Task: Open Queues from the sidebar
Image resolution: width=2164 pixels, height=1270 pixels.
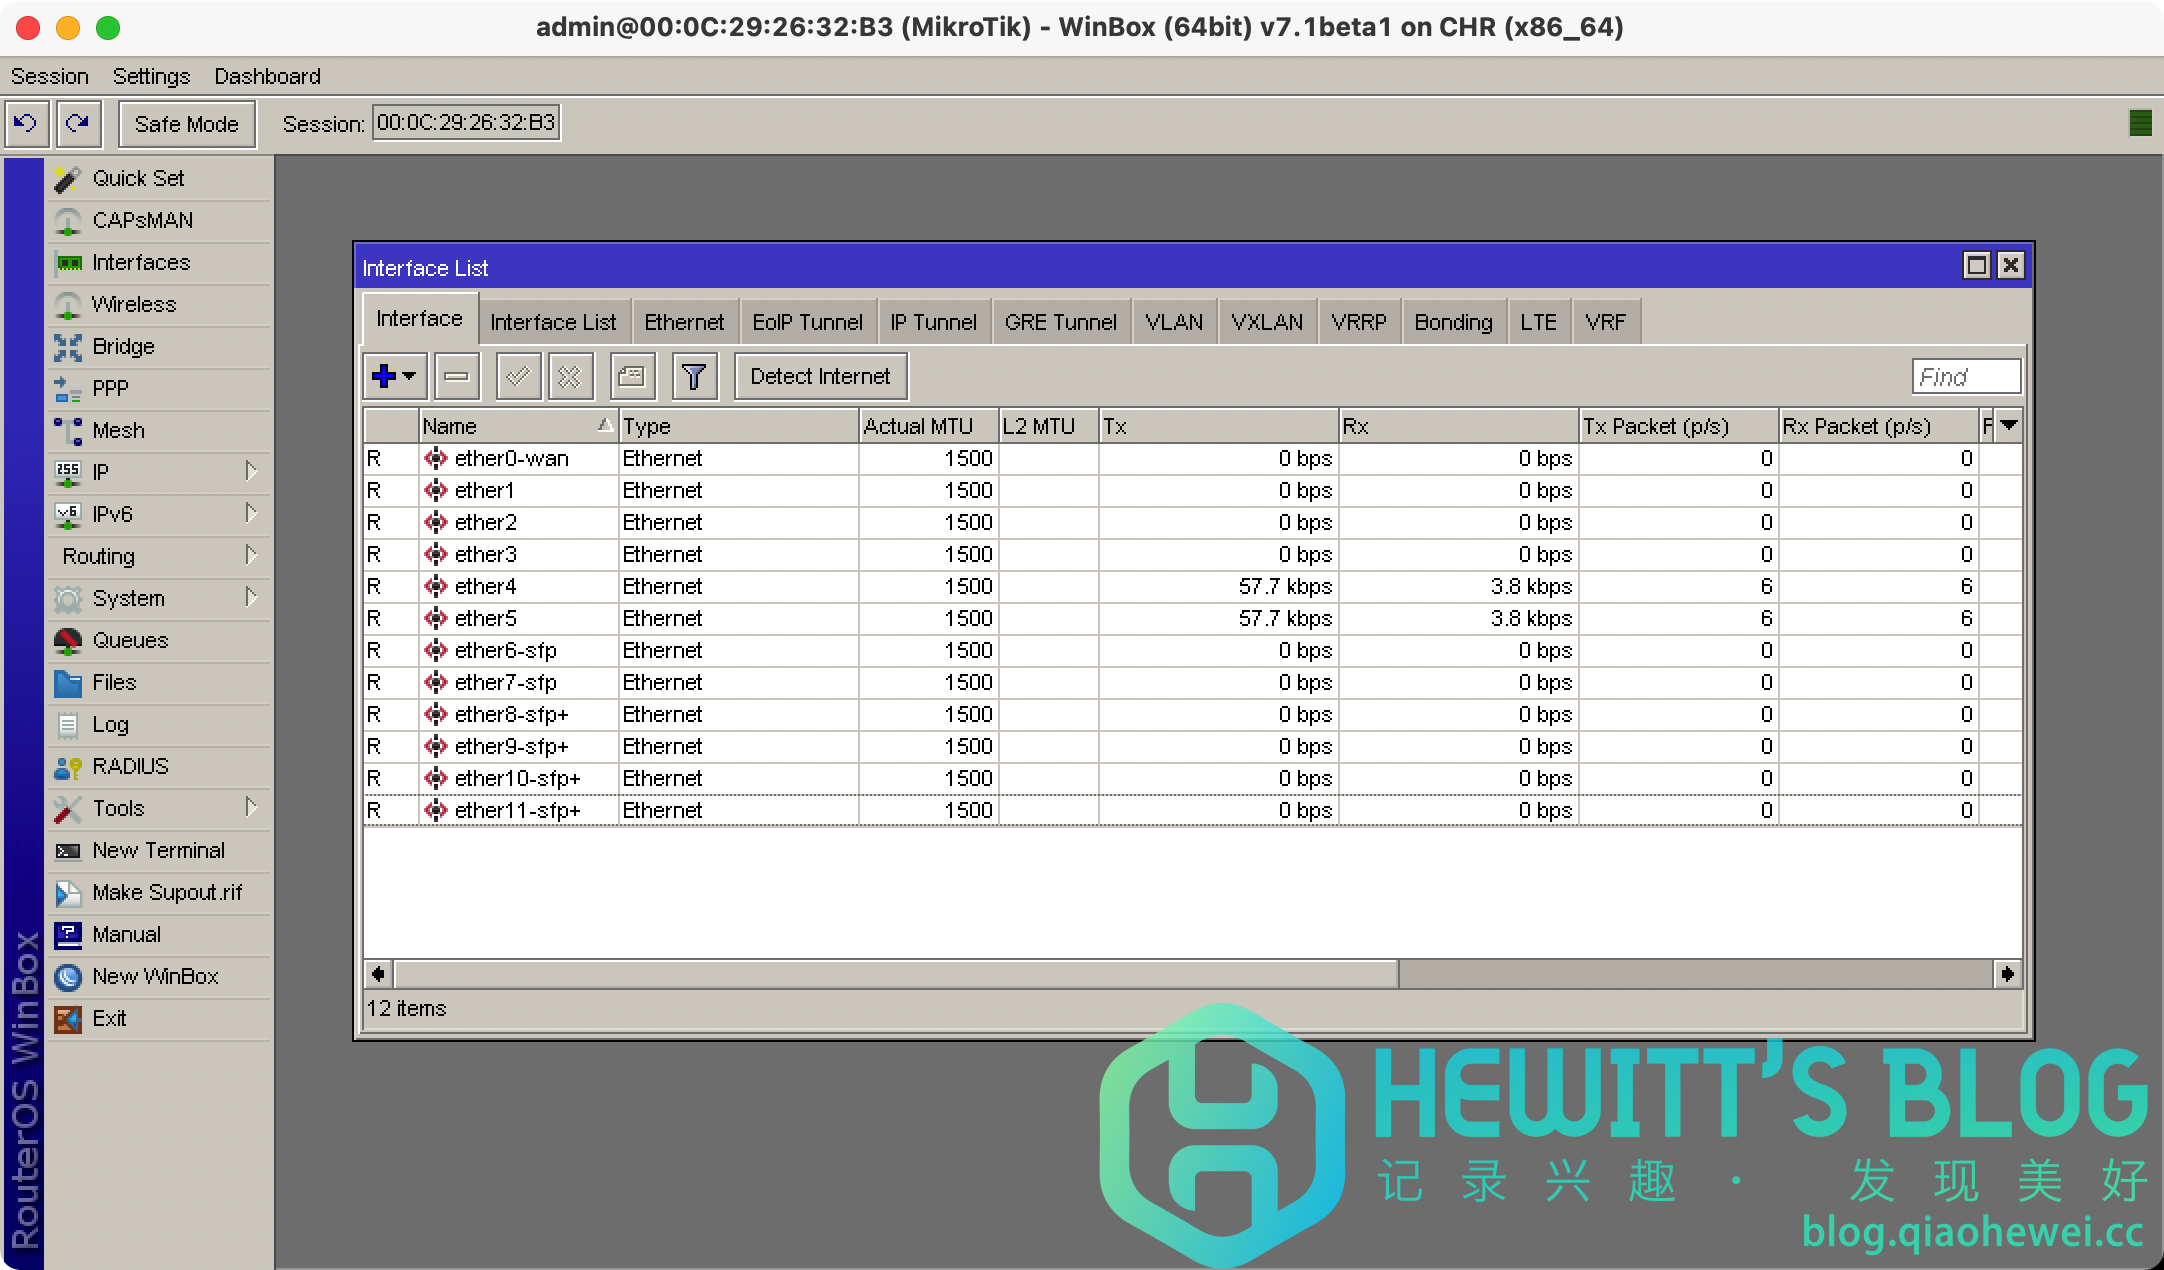Action: click(130, 640)
